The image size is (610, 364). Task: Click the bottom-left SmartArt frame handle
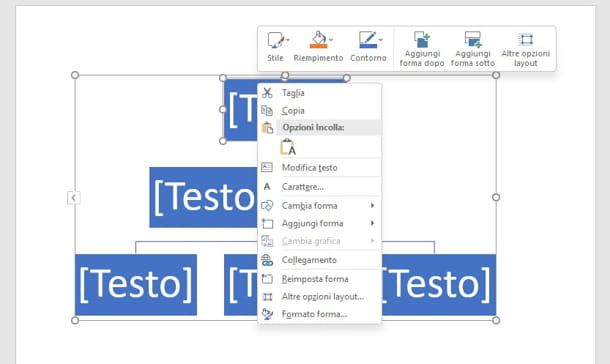(x=75, y=320)
